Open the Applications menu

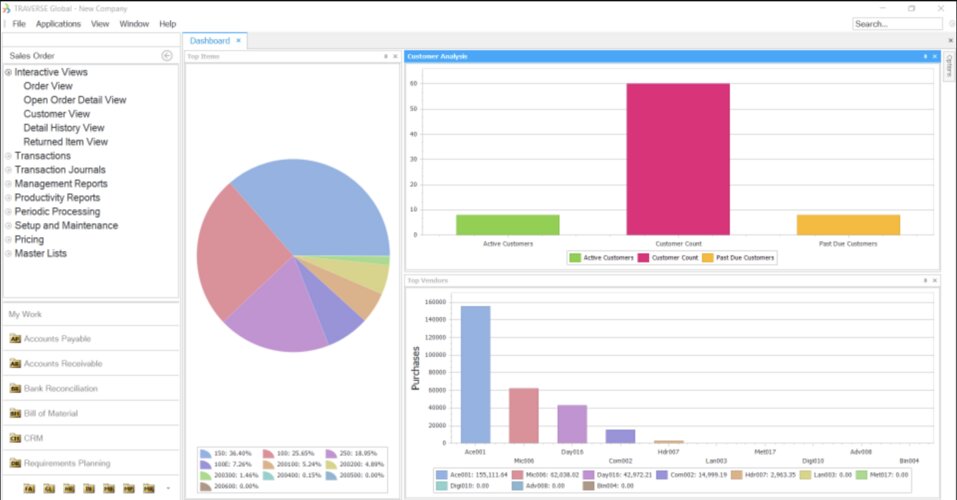pos(58,24)
